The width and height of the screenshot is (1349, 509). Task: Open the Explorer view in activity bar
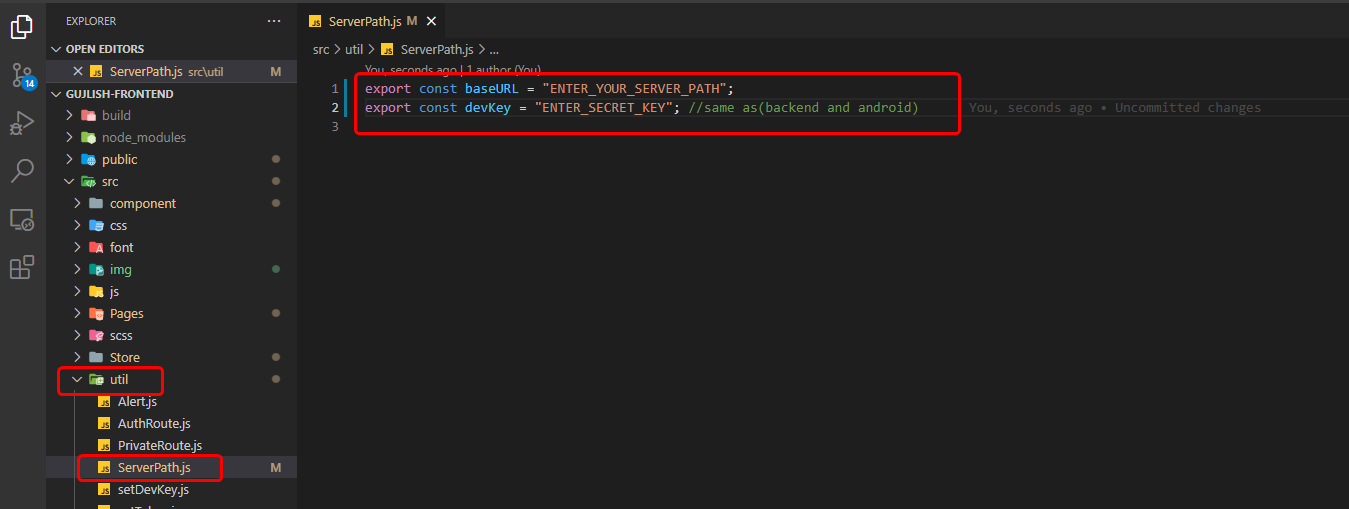click(22, 27)
